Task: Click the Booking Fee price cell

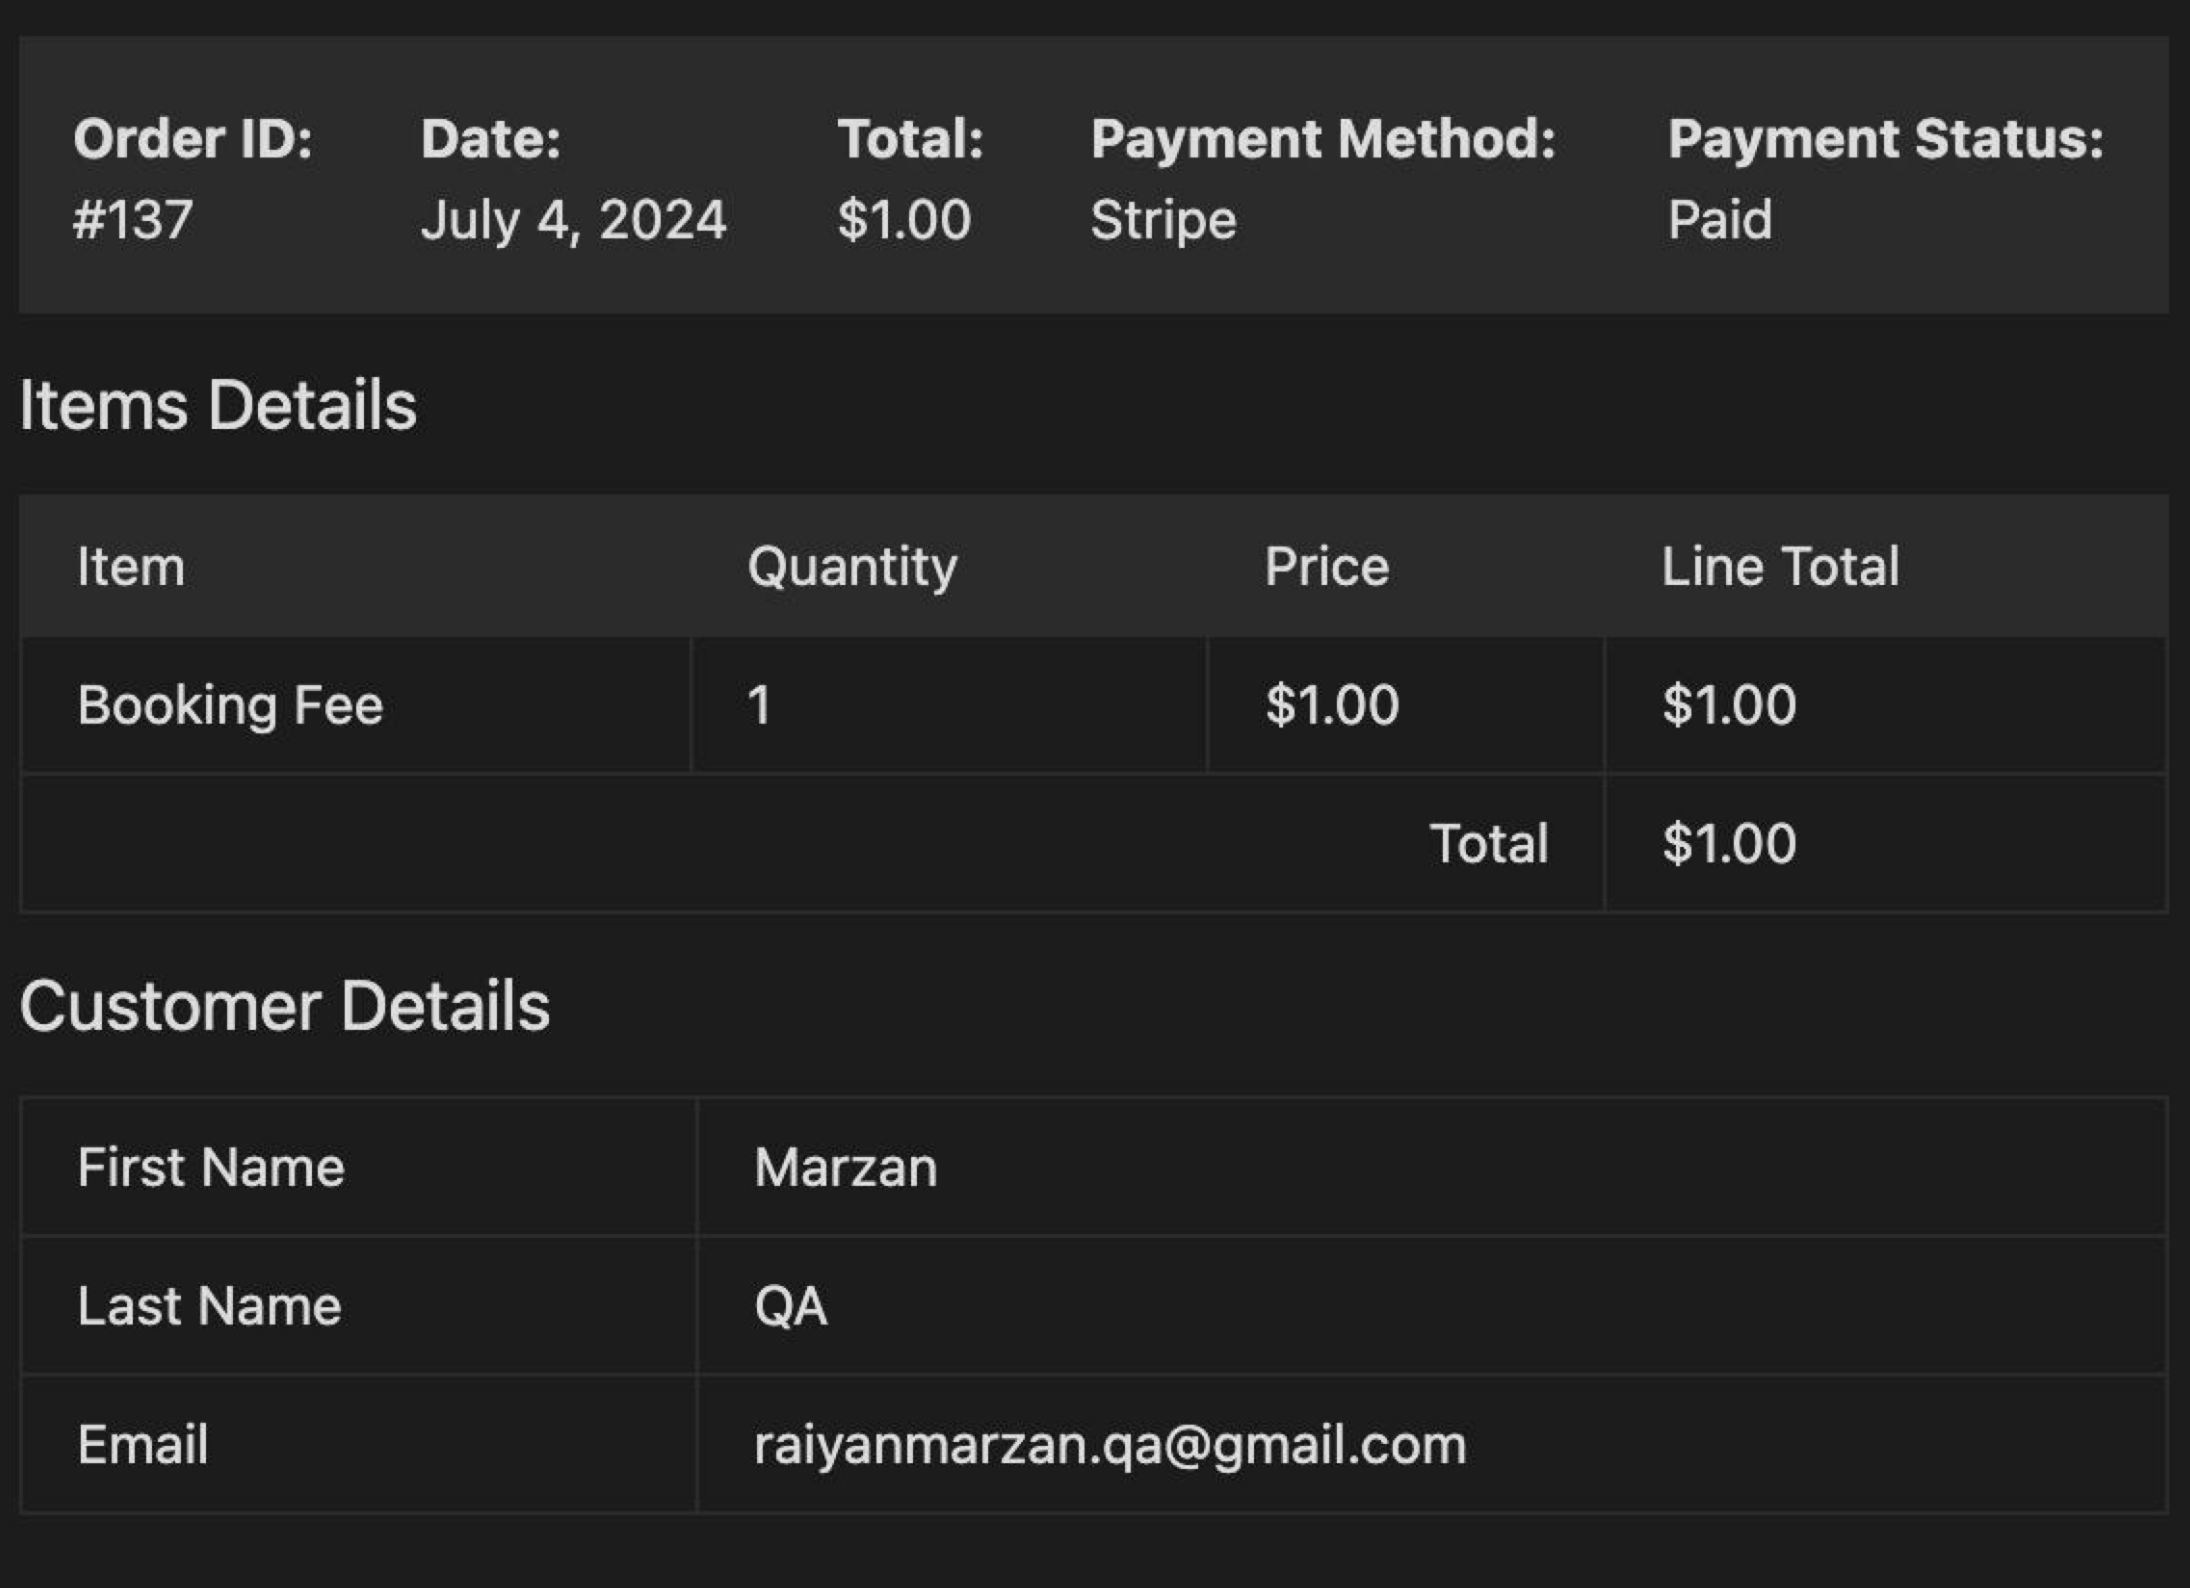Action: click(1405, 705)
